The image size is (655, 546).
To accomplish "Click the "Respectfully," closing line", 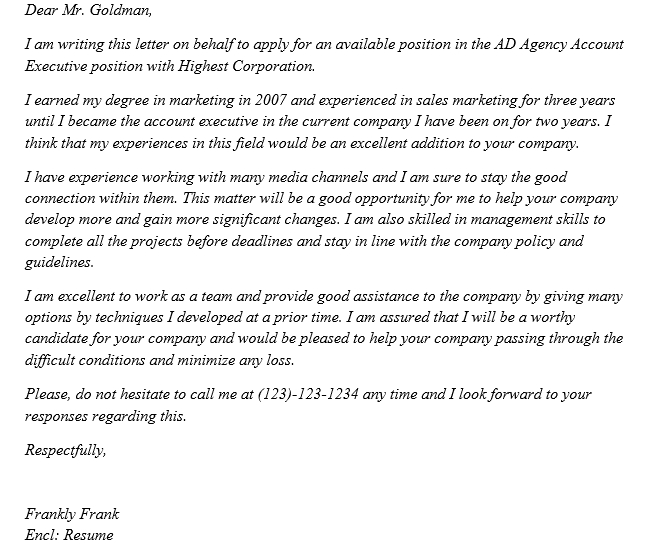I will point(65,450).
